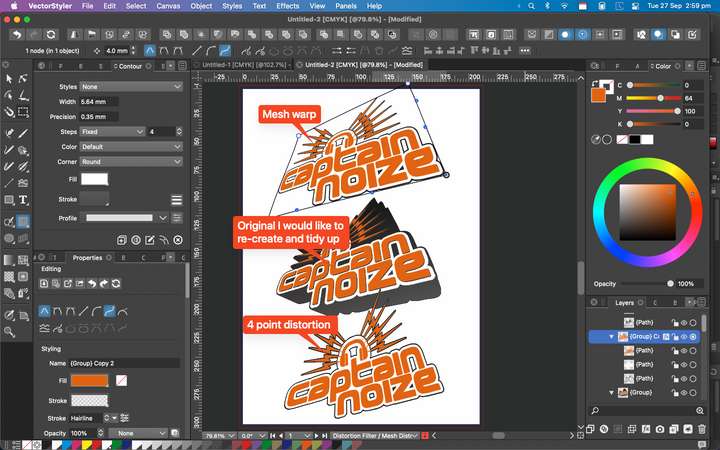
Task: Toggle visibility eye of the selected (Group) Copy layer
Action: tap(684, 337)
